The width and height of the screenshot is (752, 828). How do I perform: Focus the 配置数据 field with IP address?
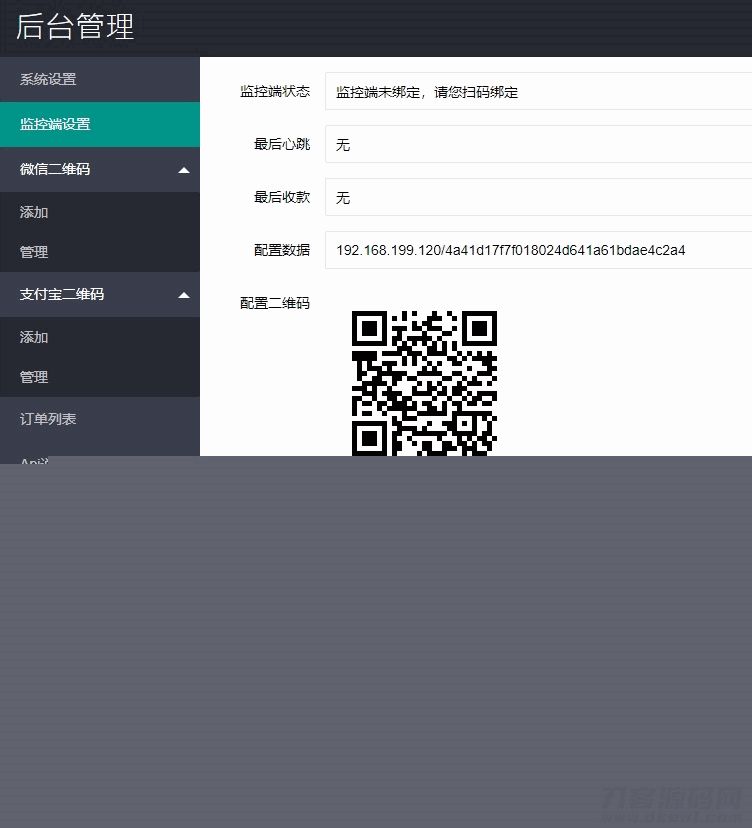[538, 250]
